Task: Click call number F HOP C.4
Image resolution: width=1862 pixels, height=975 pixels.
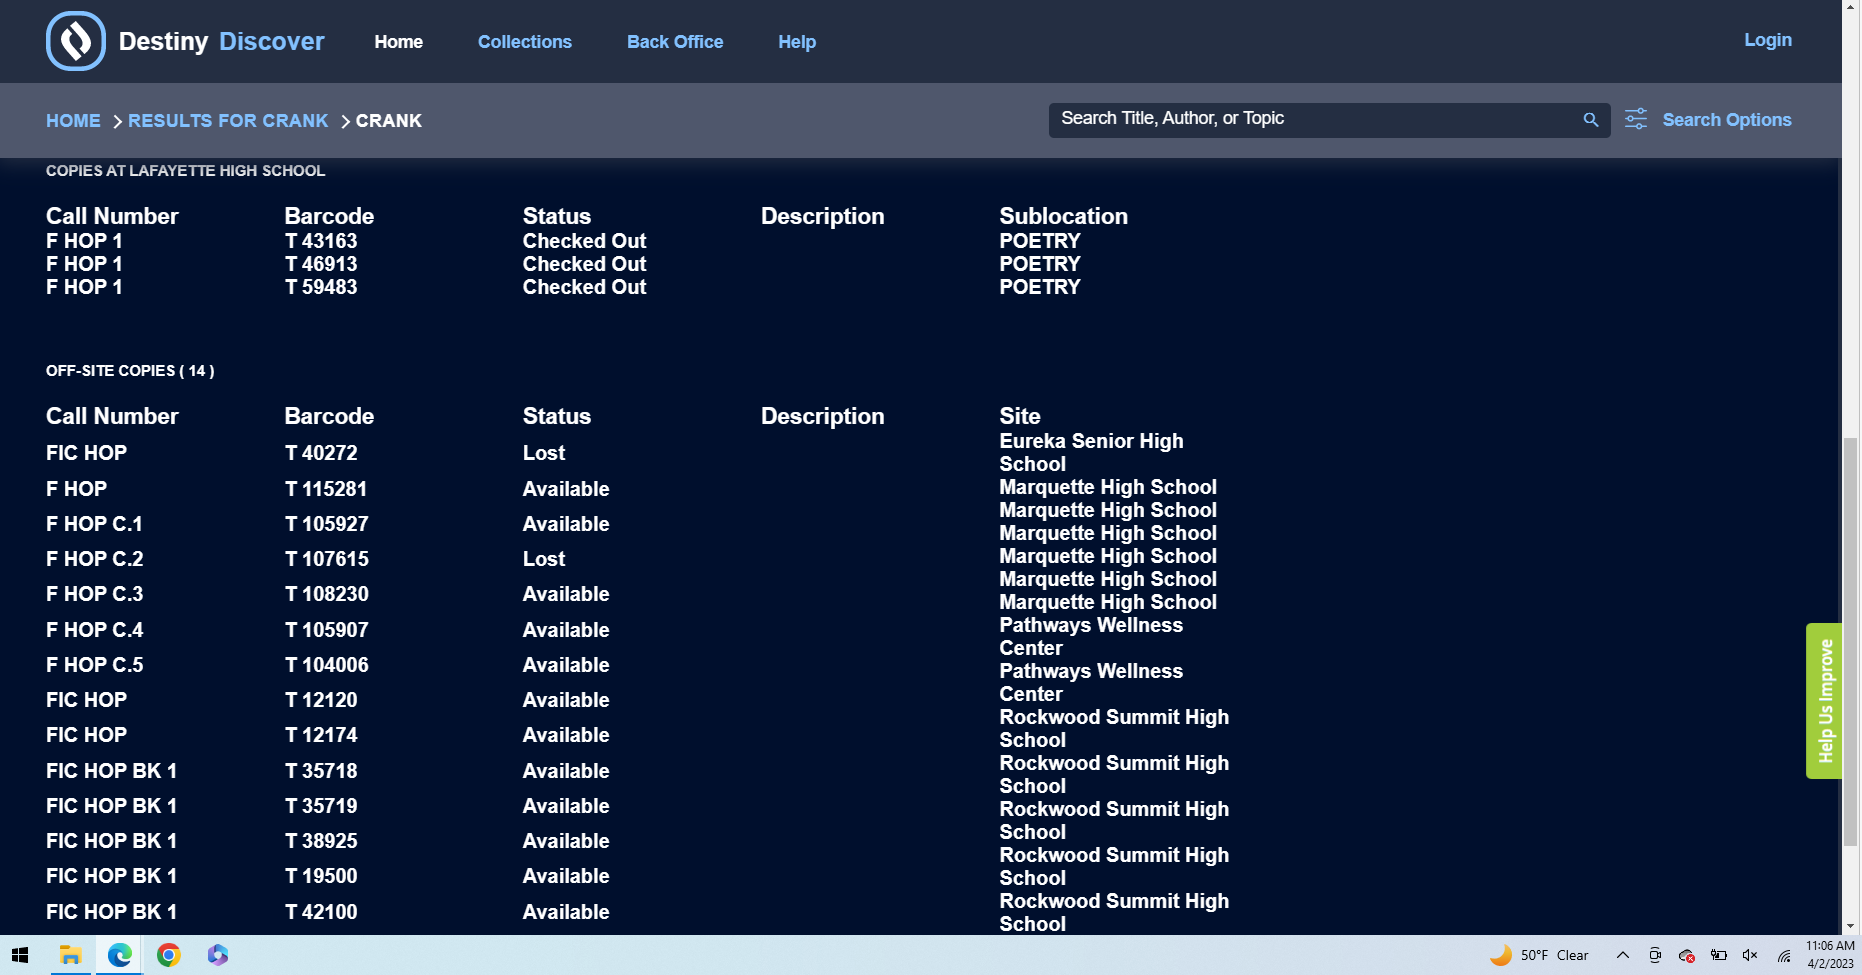Action: point(95,630)
